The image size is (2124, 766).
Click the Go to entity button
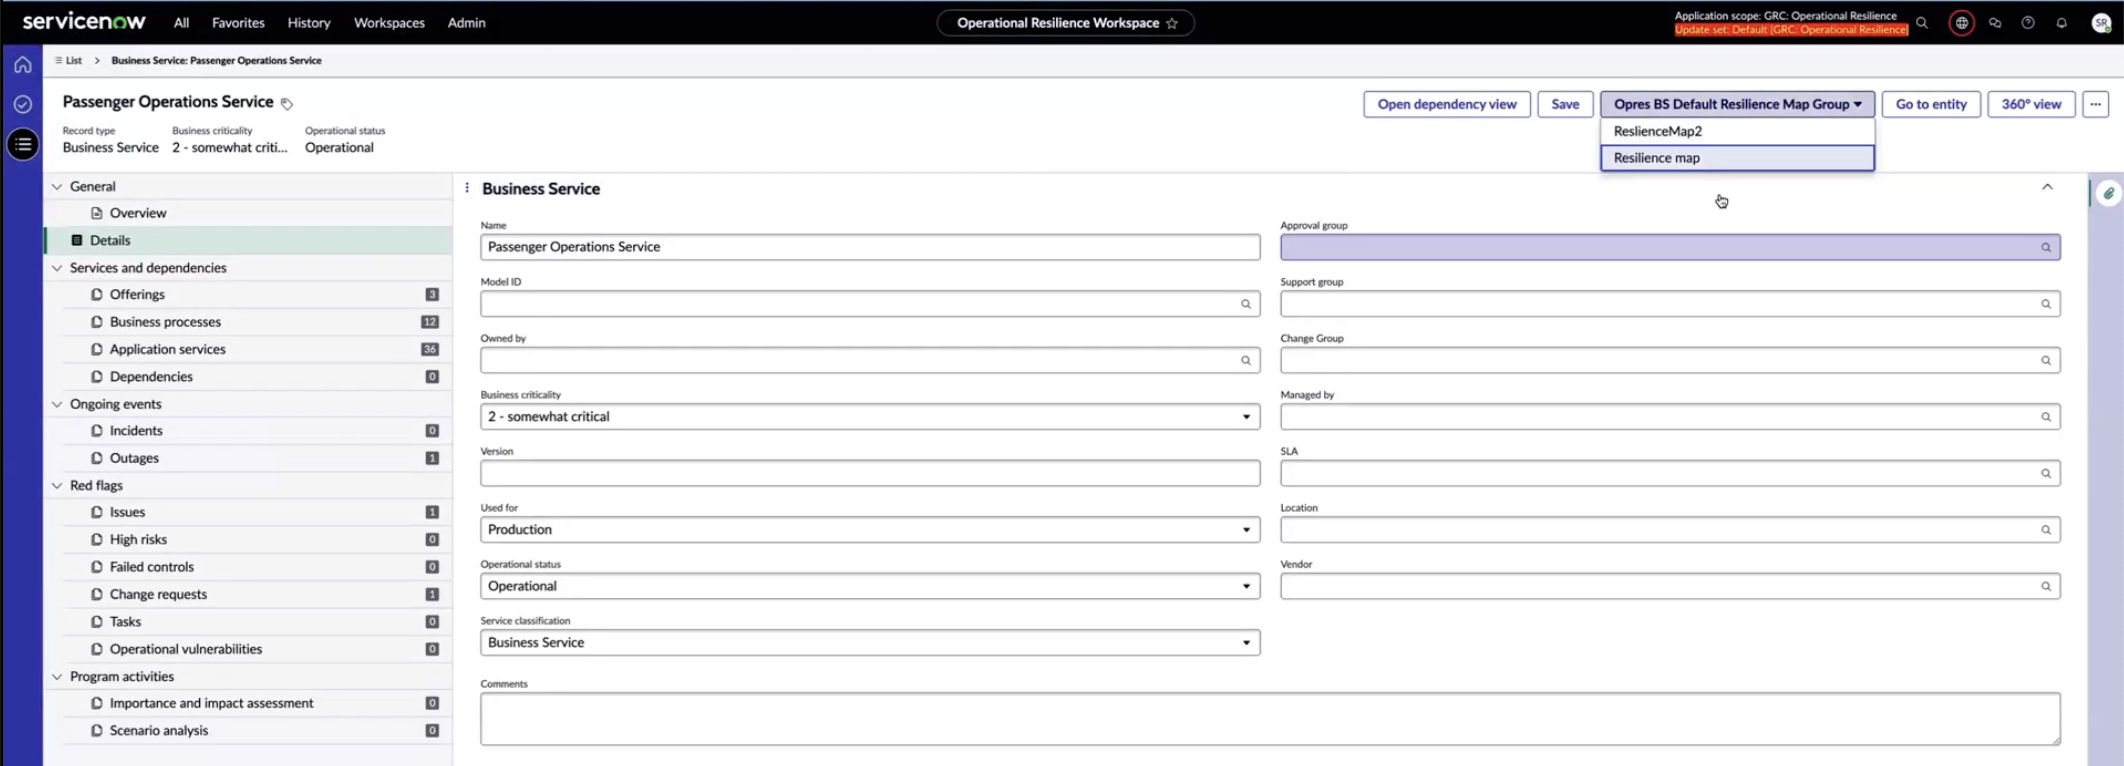(1930, 104)
